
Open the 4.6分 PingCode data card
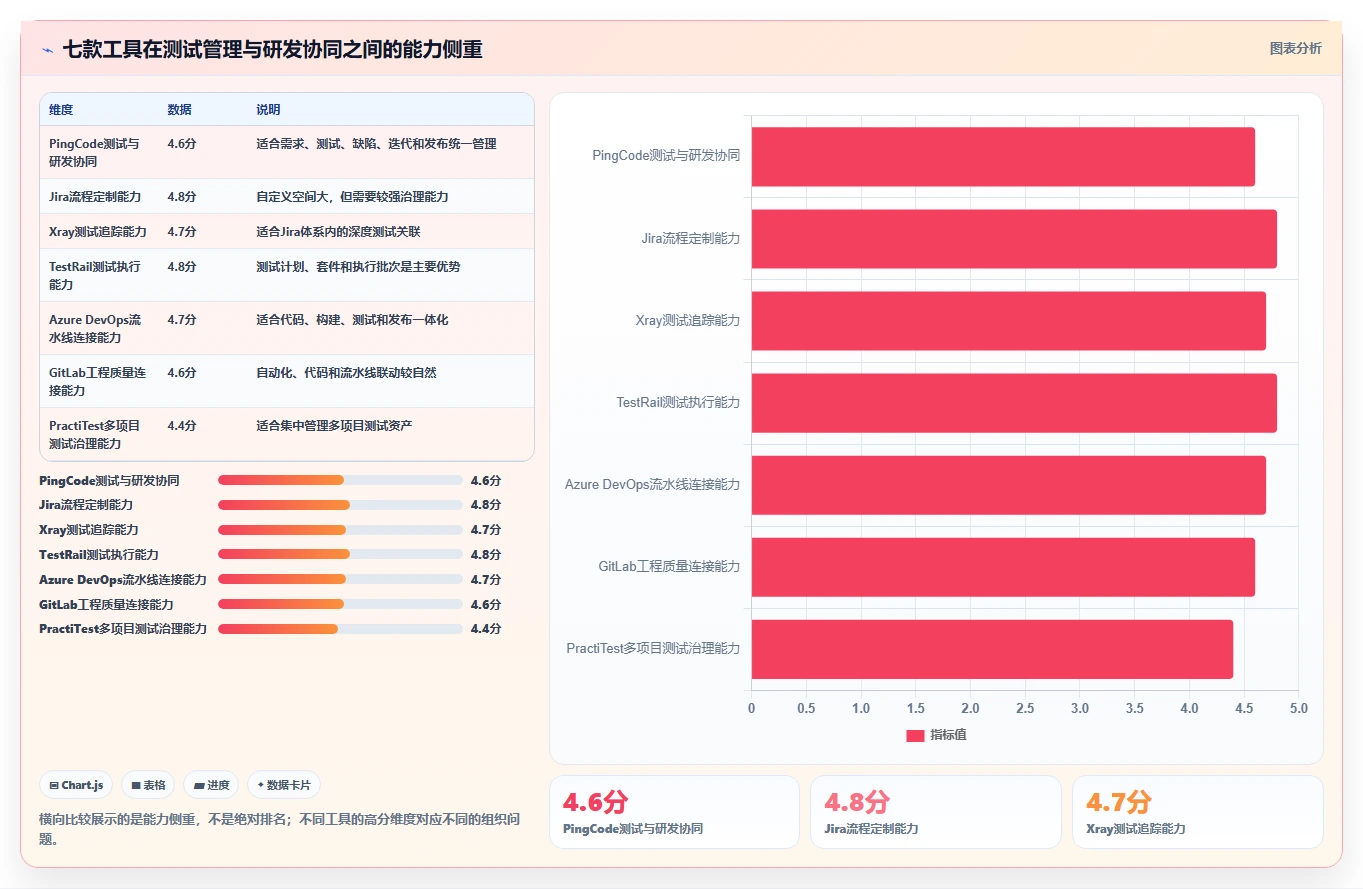tap(674, 812)
